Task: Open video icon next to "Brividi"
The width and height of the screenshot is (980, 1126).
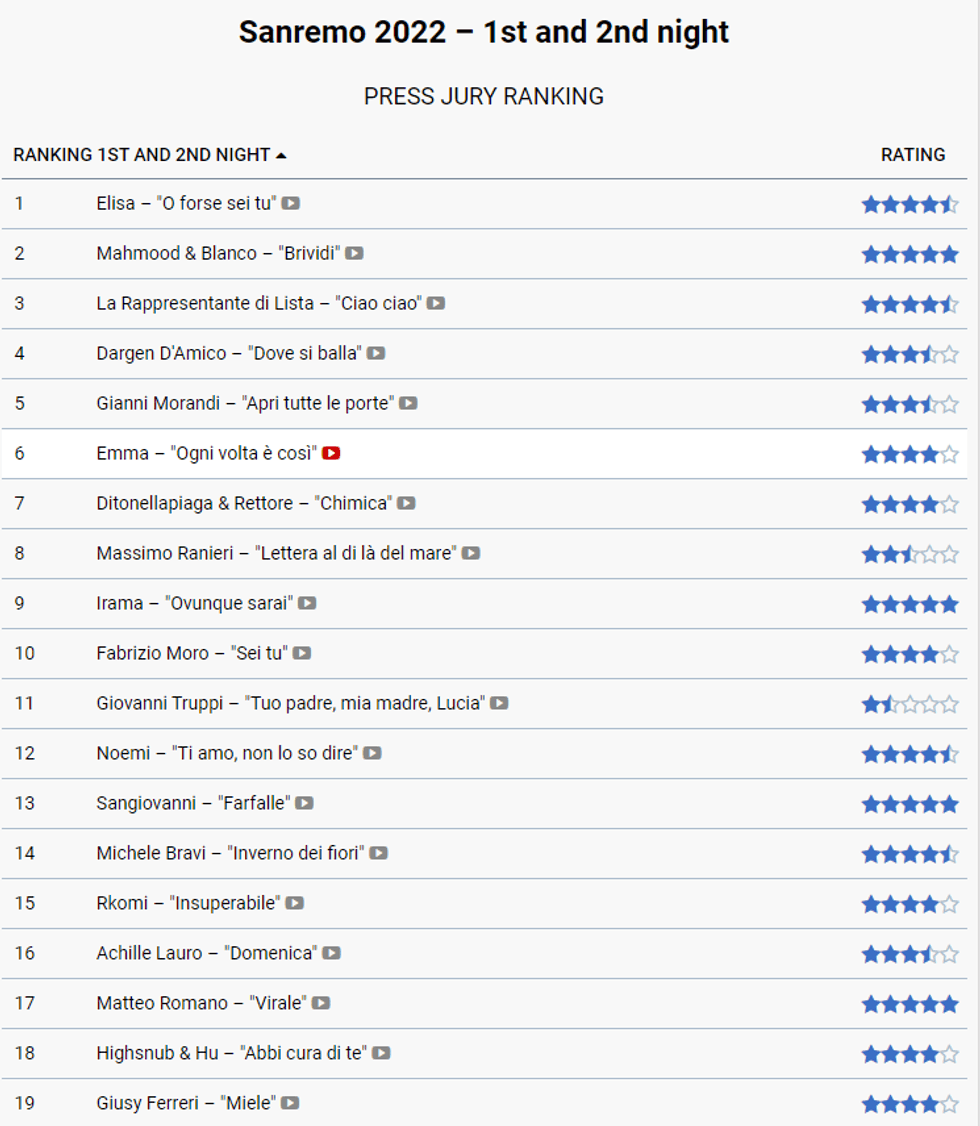Action: [x=354, y=253]
